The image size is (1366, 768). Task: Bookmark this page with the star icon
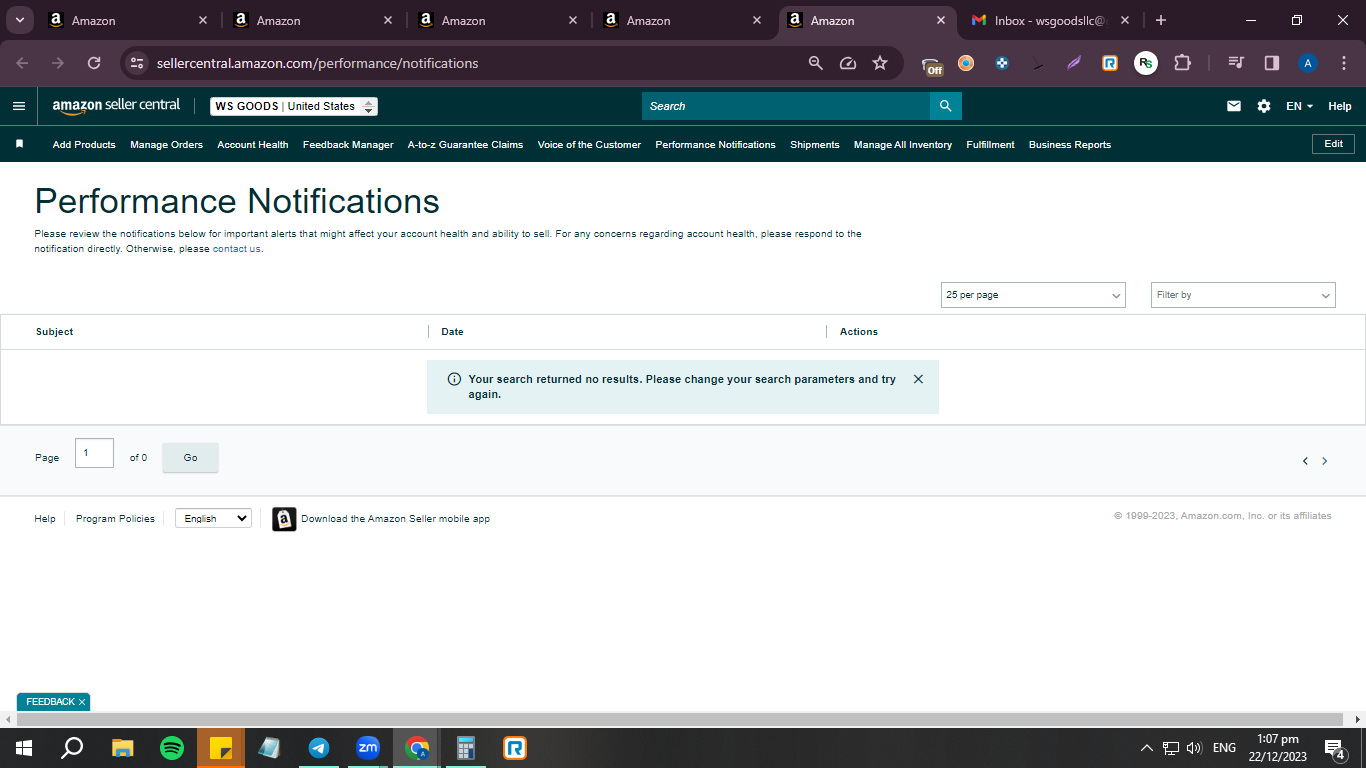point(880,63)
